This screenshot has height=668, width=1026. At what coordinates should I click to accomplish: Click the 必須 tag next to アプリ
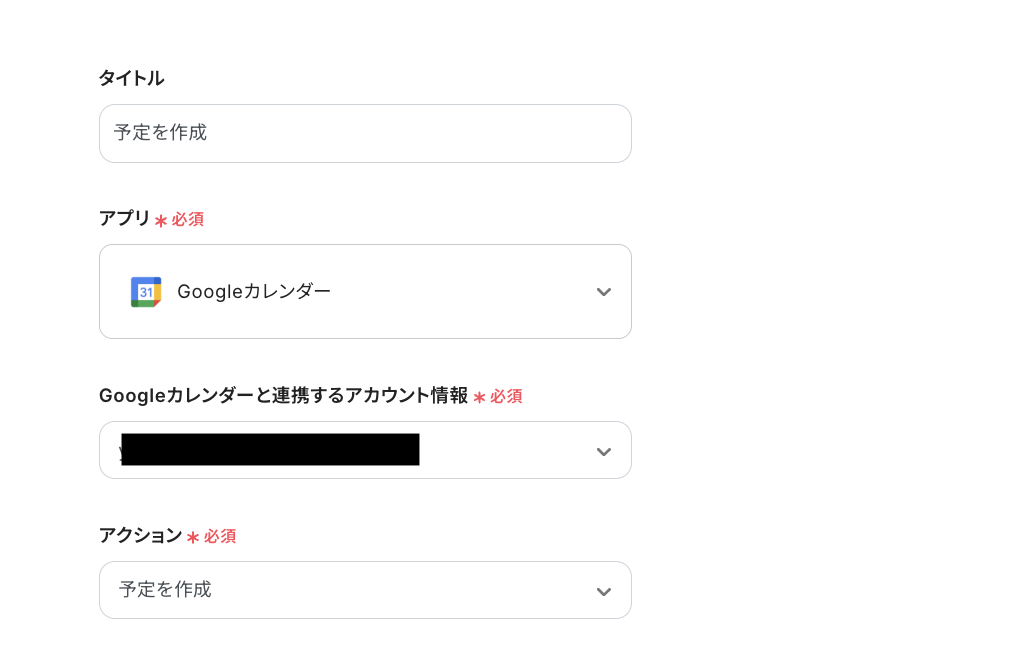tap(188, 219)
